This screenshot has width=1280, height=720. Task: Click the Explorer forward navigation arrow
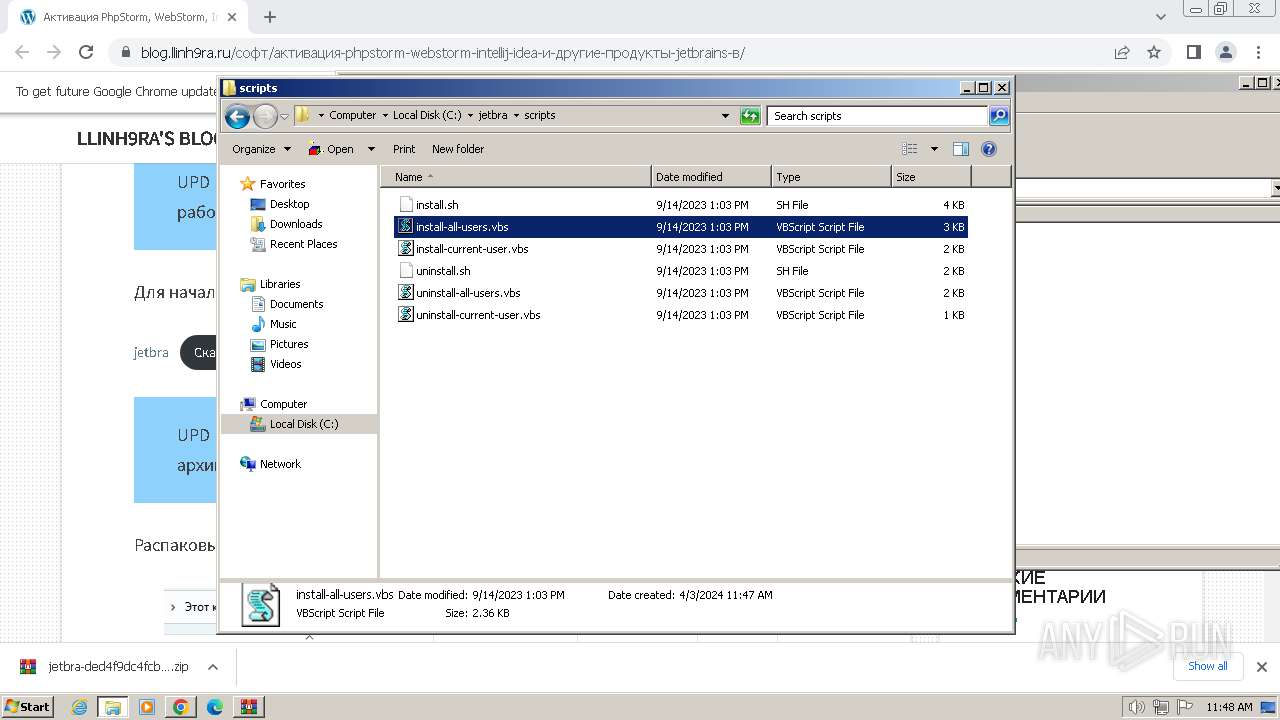265,116
